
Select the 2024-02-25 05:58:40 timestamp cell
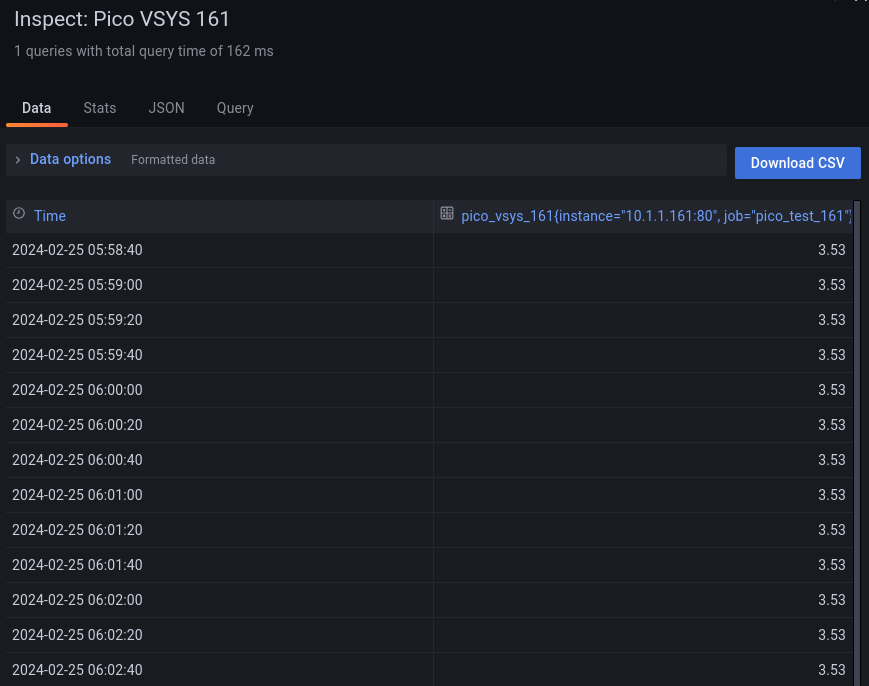(77, 250)
